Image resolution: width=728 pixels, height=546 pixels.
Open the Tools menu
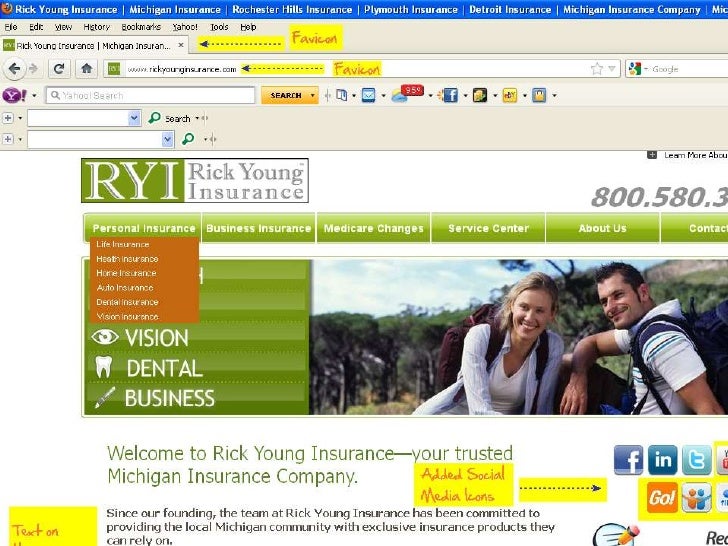219,27
